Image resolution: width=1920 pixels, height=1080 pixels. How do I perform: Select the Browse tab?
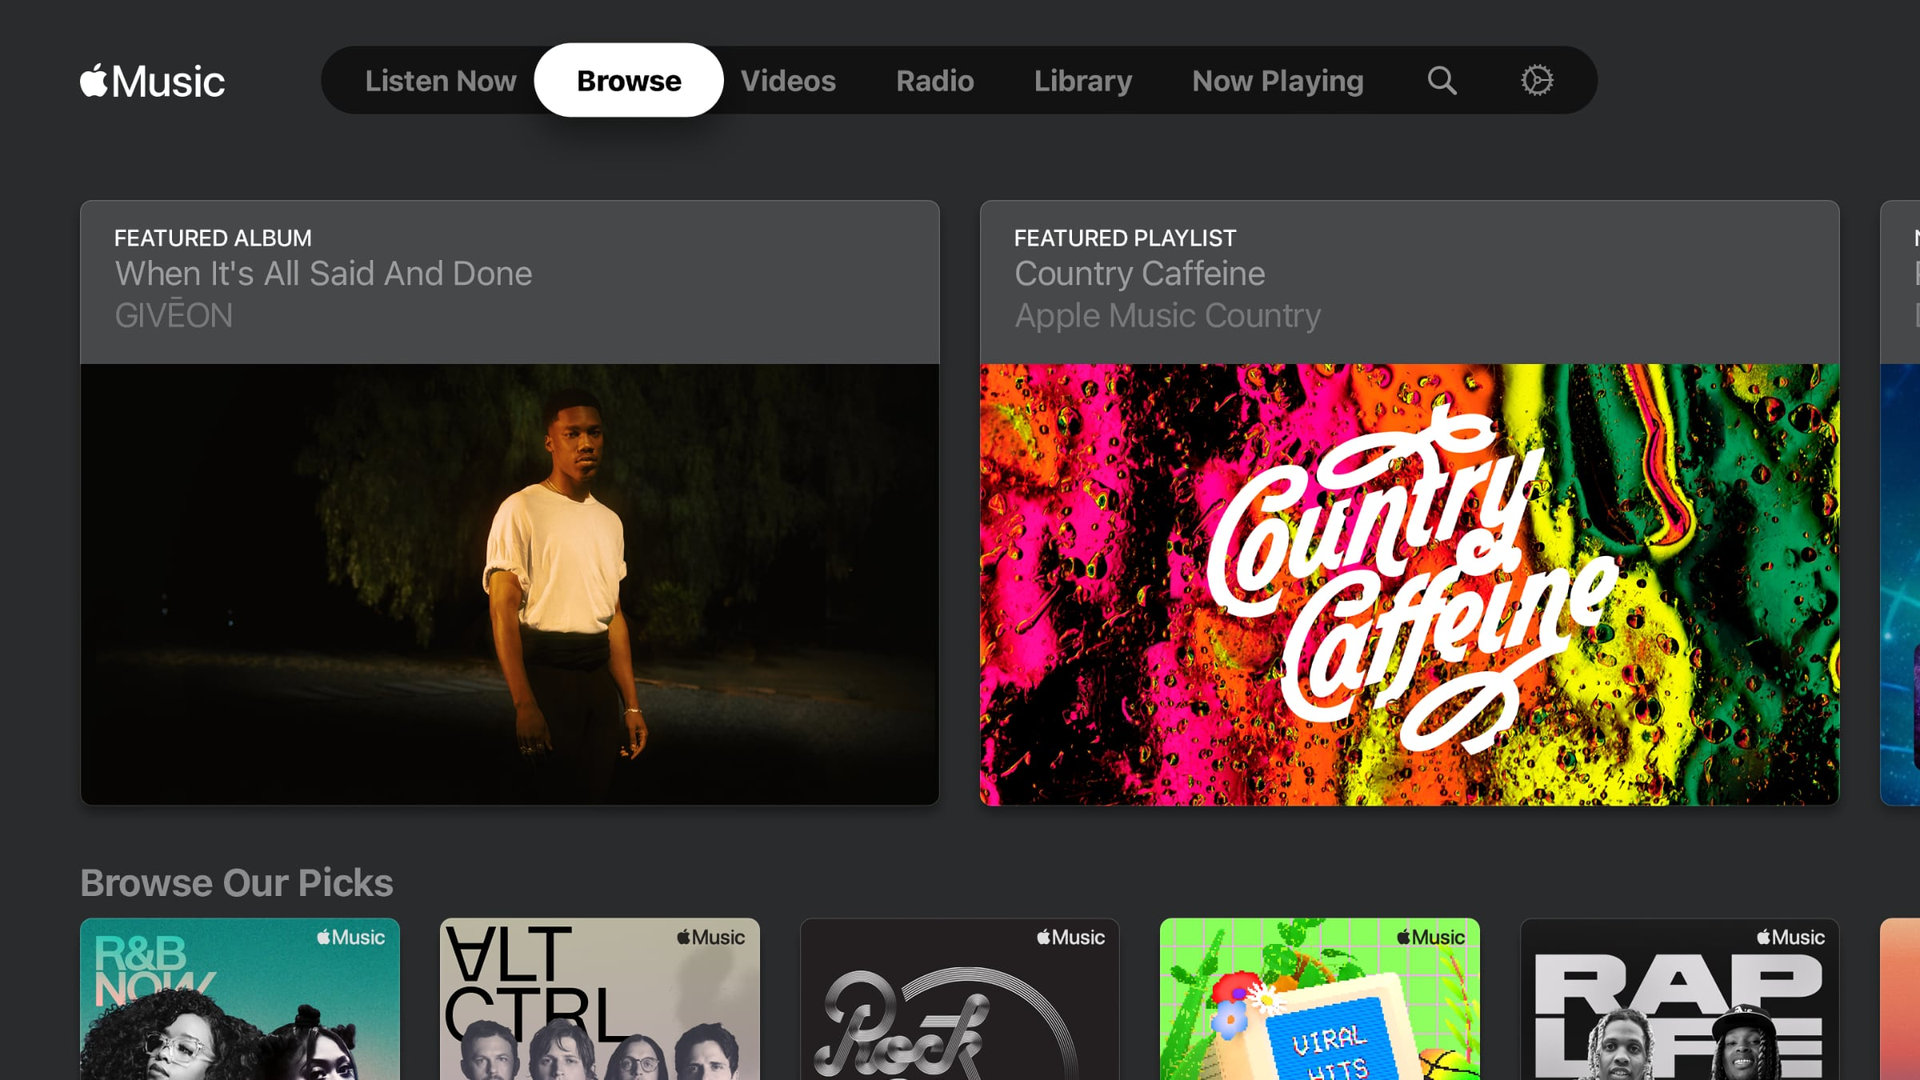click(628, 81)
